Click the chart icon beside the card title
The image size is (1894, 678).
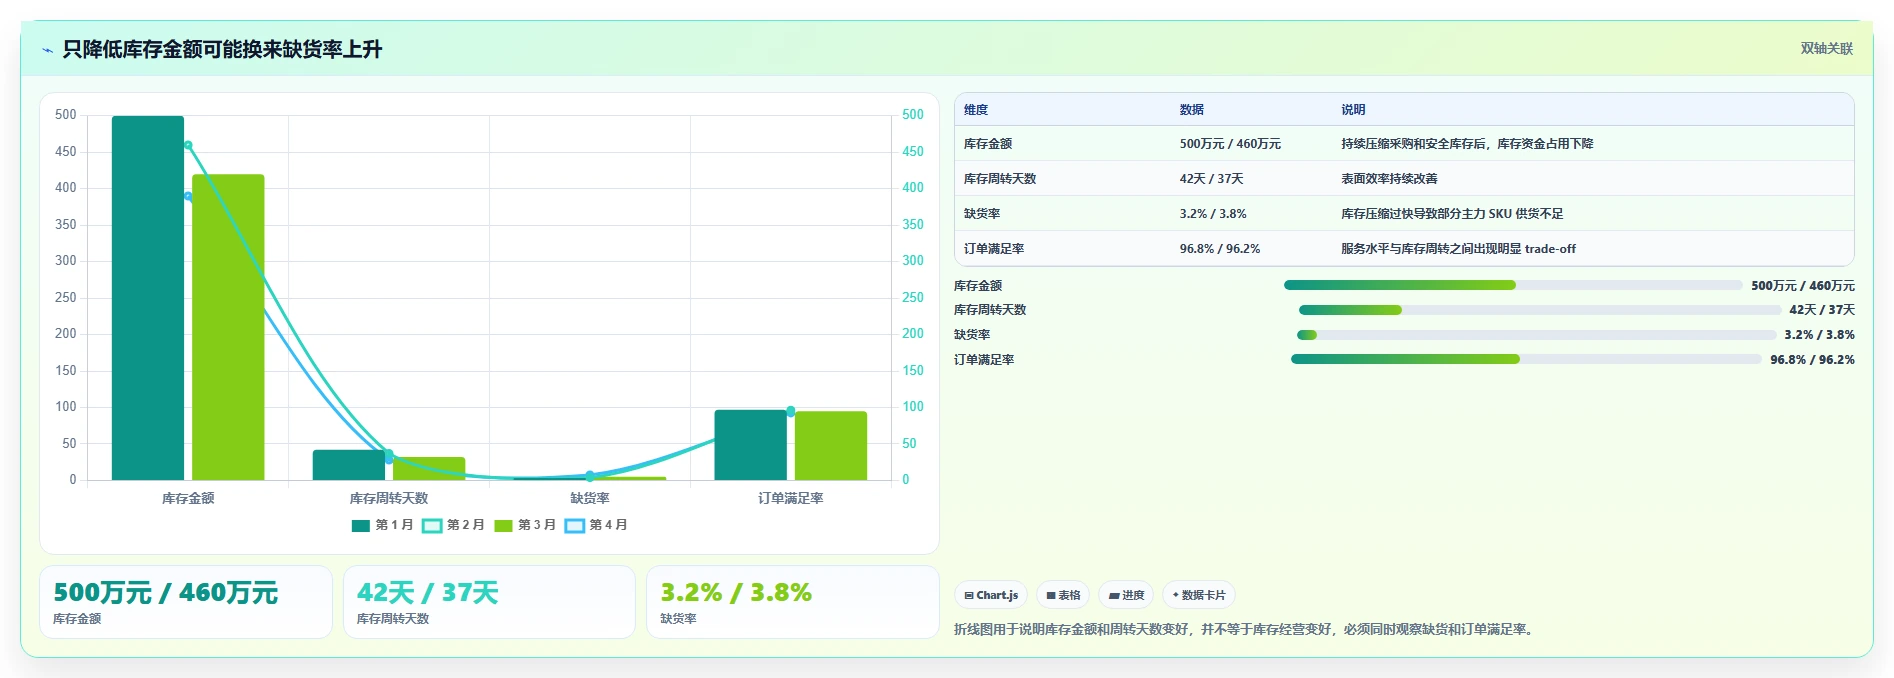click(47, 50)
